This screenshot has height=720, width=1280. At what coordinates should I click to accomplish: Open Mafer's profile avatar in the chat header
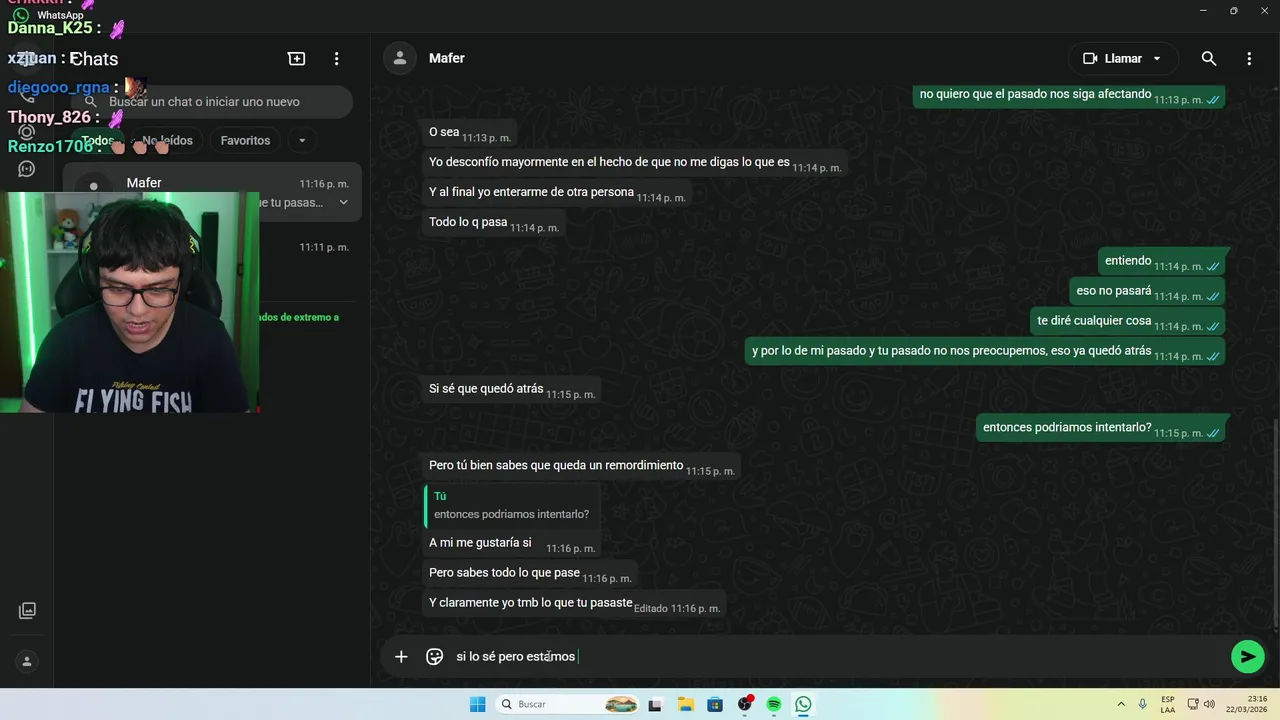[400, 58]
